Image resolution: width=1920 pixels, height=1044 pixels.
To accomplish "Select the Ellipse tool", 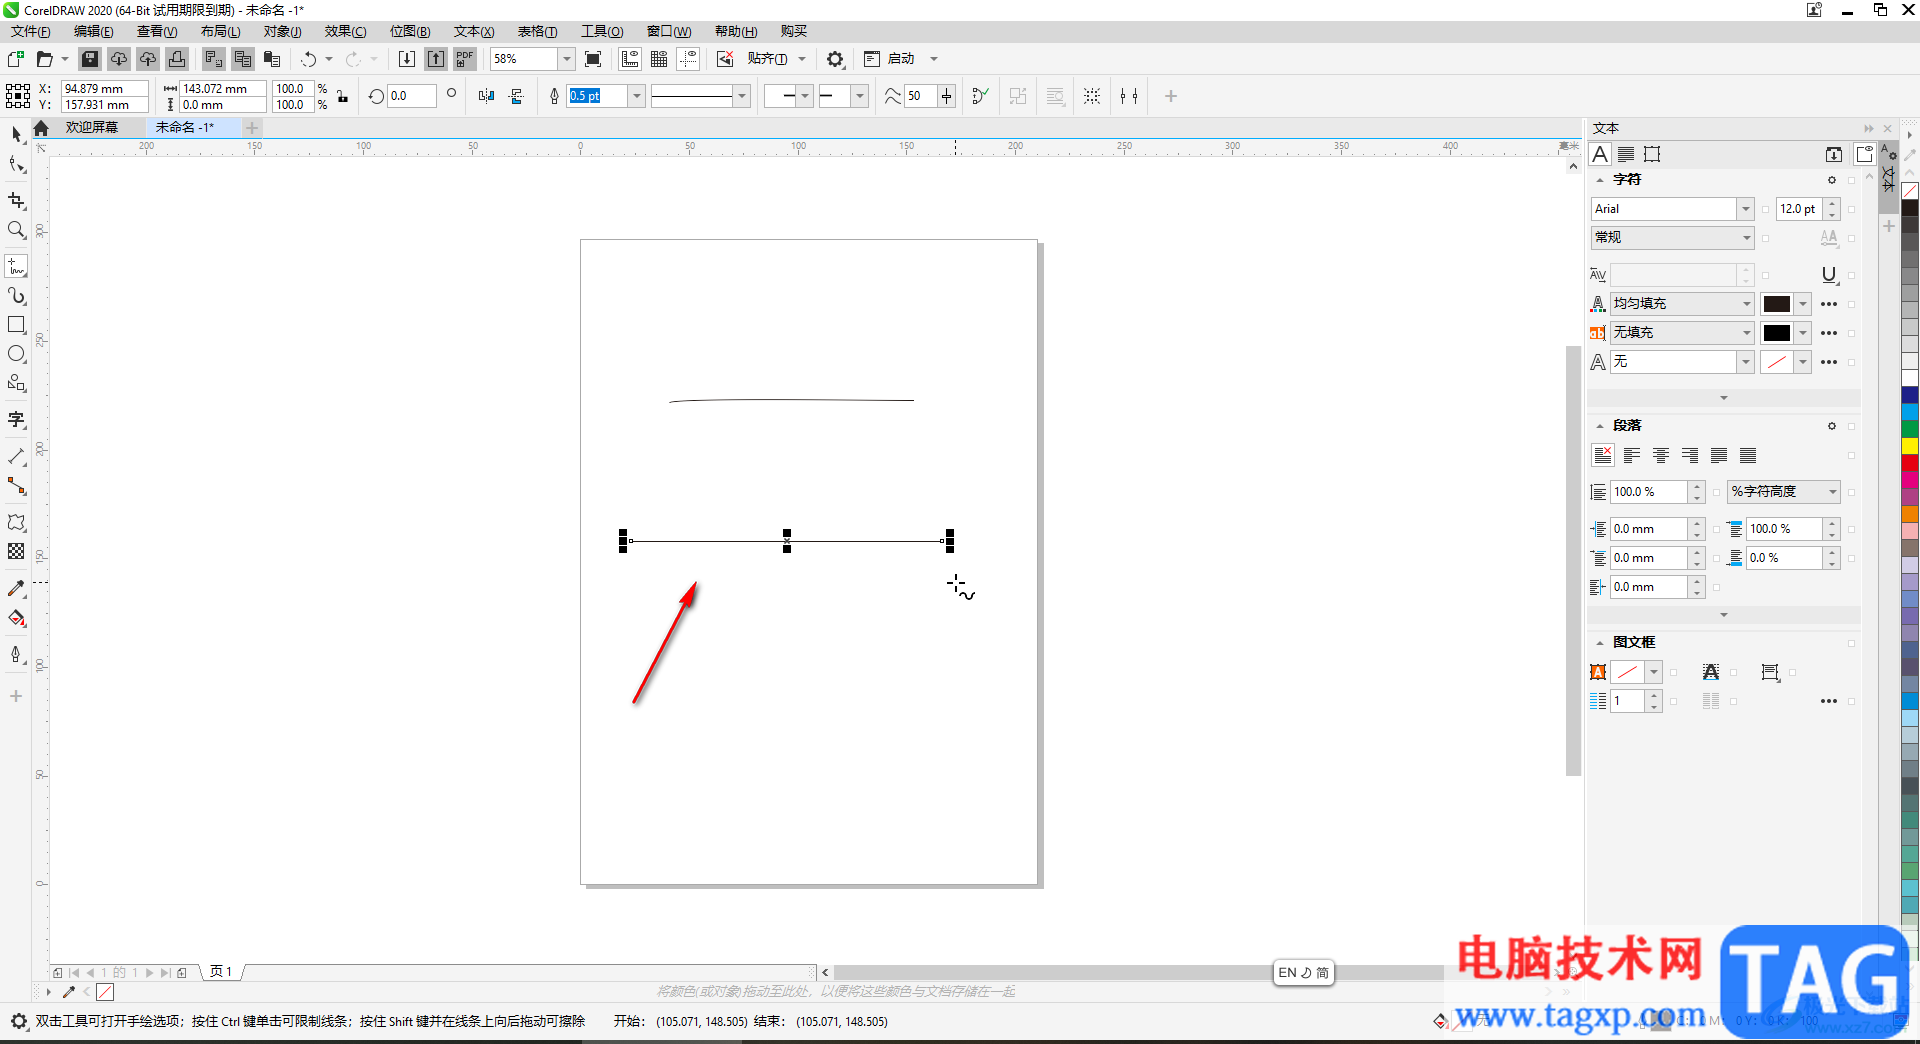I will click(x=16, y=354).
